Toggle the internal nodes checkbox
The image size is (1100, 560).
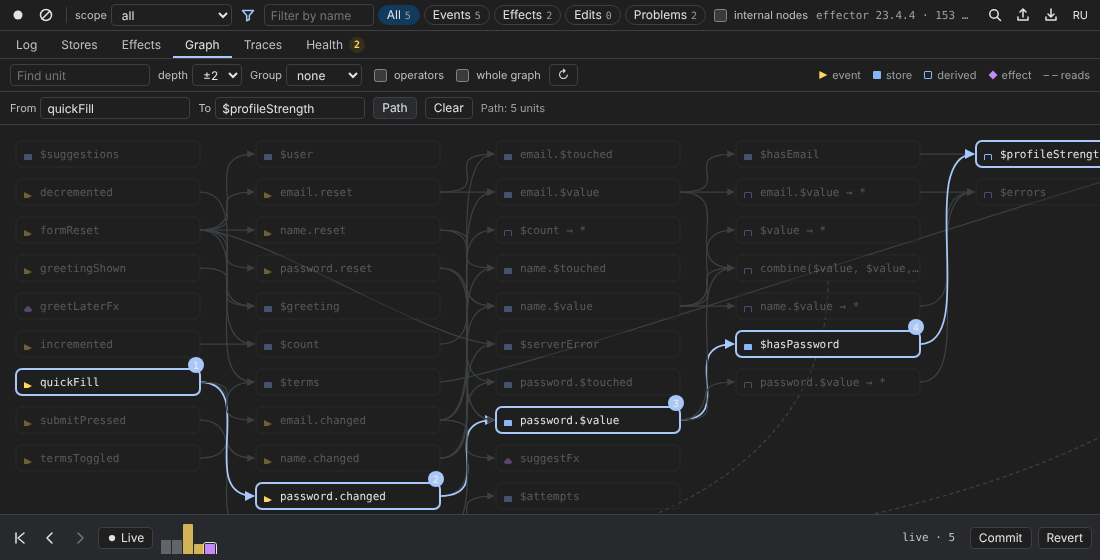(x=720, y=15)
